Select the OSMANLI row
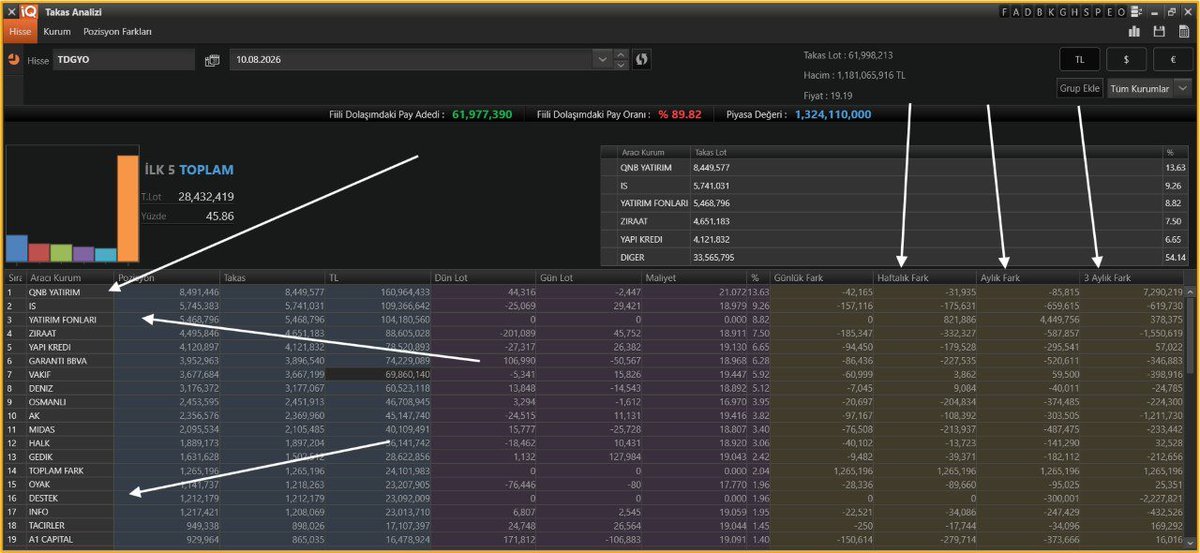 (x=595, y=401)
